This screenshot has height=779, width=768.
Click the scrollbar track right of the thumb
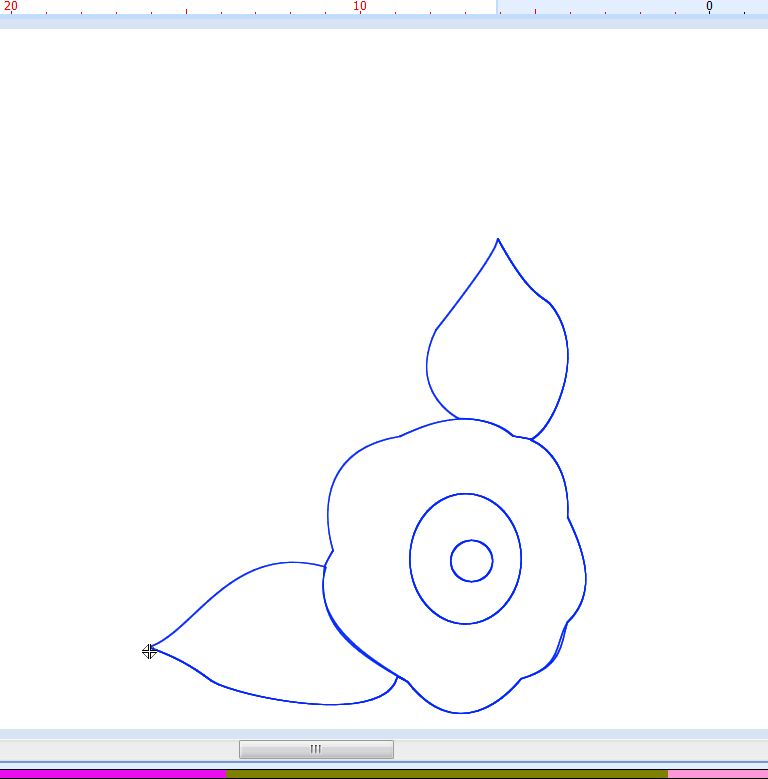581,749
